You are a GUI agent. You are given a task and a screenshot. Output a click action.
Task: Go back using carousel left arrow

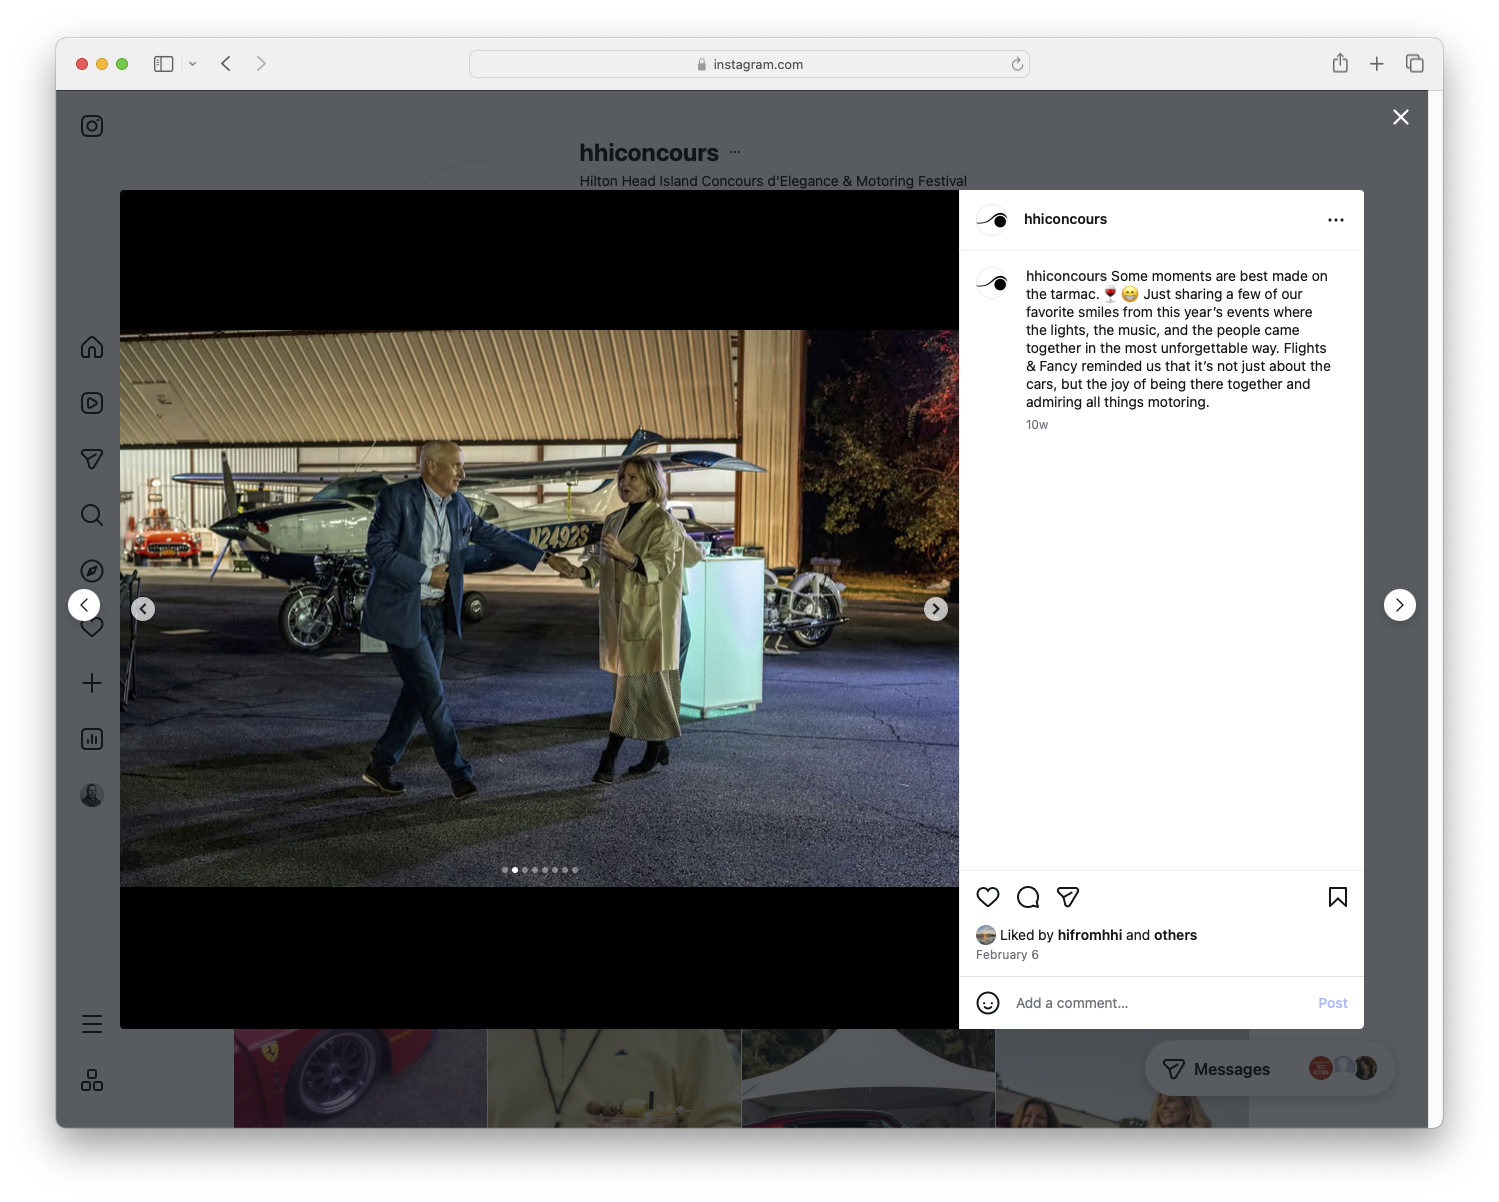[x=143, y=608]
